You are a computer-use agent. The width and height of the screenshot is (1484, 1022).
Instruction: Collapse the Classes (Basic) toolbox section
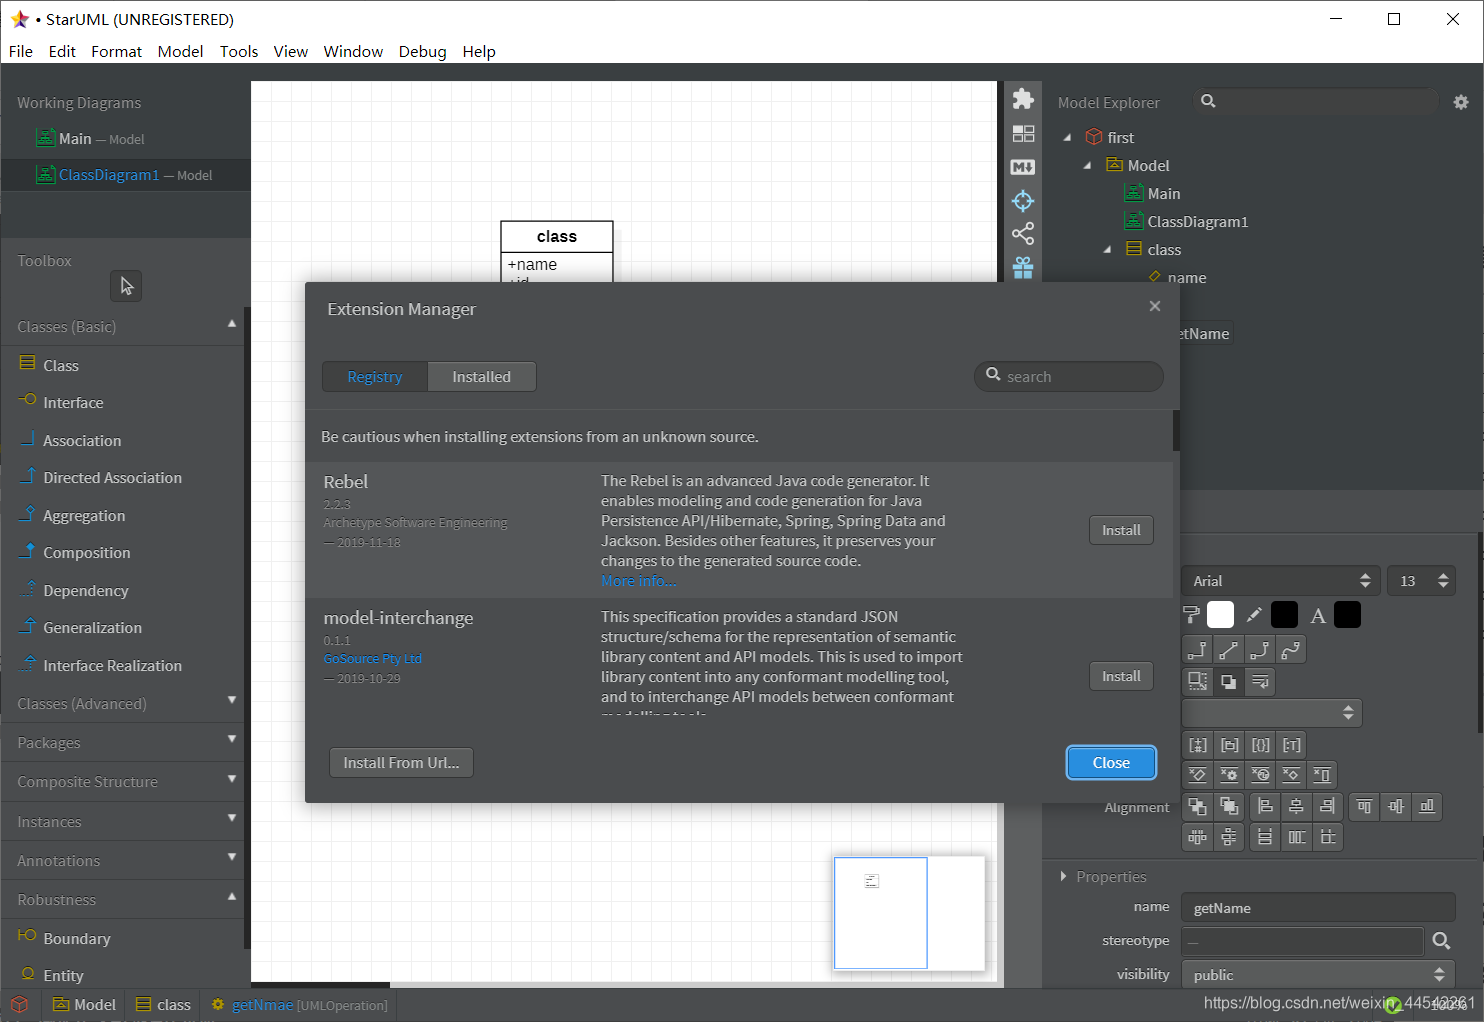[232, 325]
